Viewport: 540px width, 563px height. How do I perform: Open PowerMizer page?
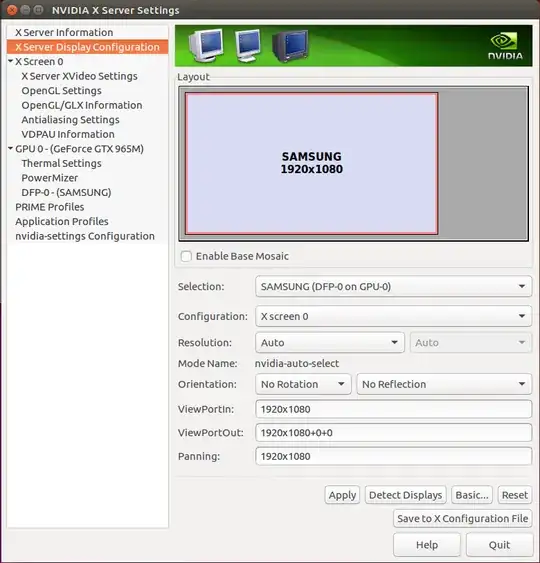click(50, 178)
